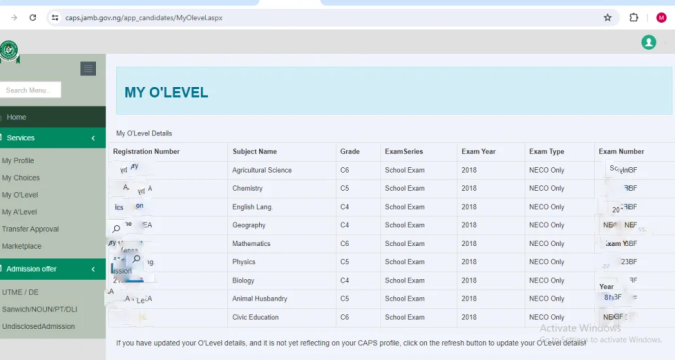Click 2018 in Biology row
Image resolution: width=675 pixels, height=360 pixels.
(x=469, y=280)
